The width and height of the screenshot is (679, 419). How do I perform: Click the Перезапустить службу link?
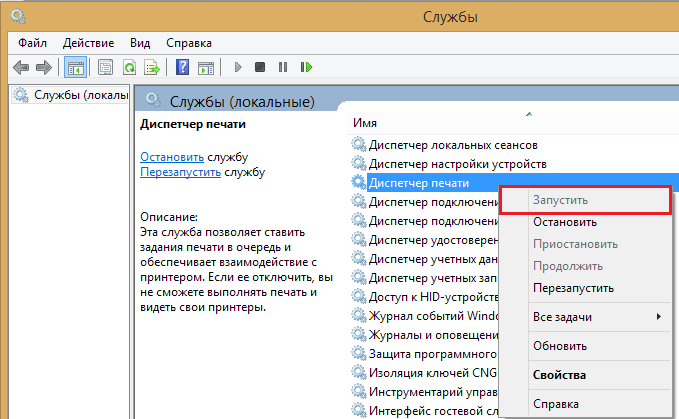180,172
